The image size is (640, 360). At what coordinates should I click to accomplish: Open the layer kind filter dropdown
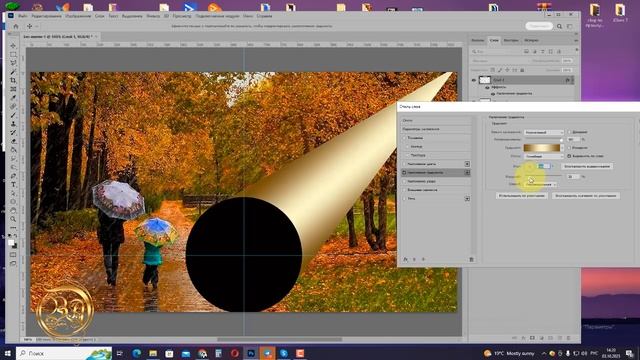(x=497, y=51)
